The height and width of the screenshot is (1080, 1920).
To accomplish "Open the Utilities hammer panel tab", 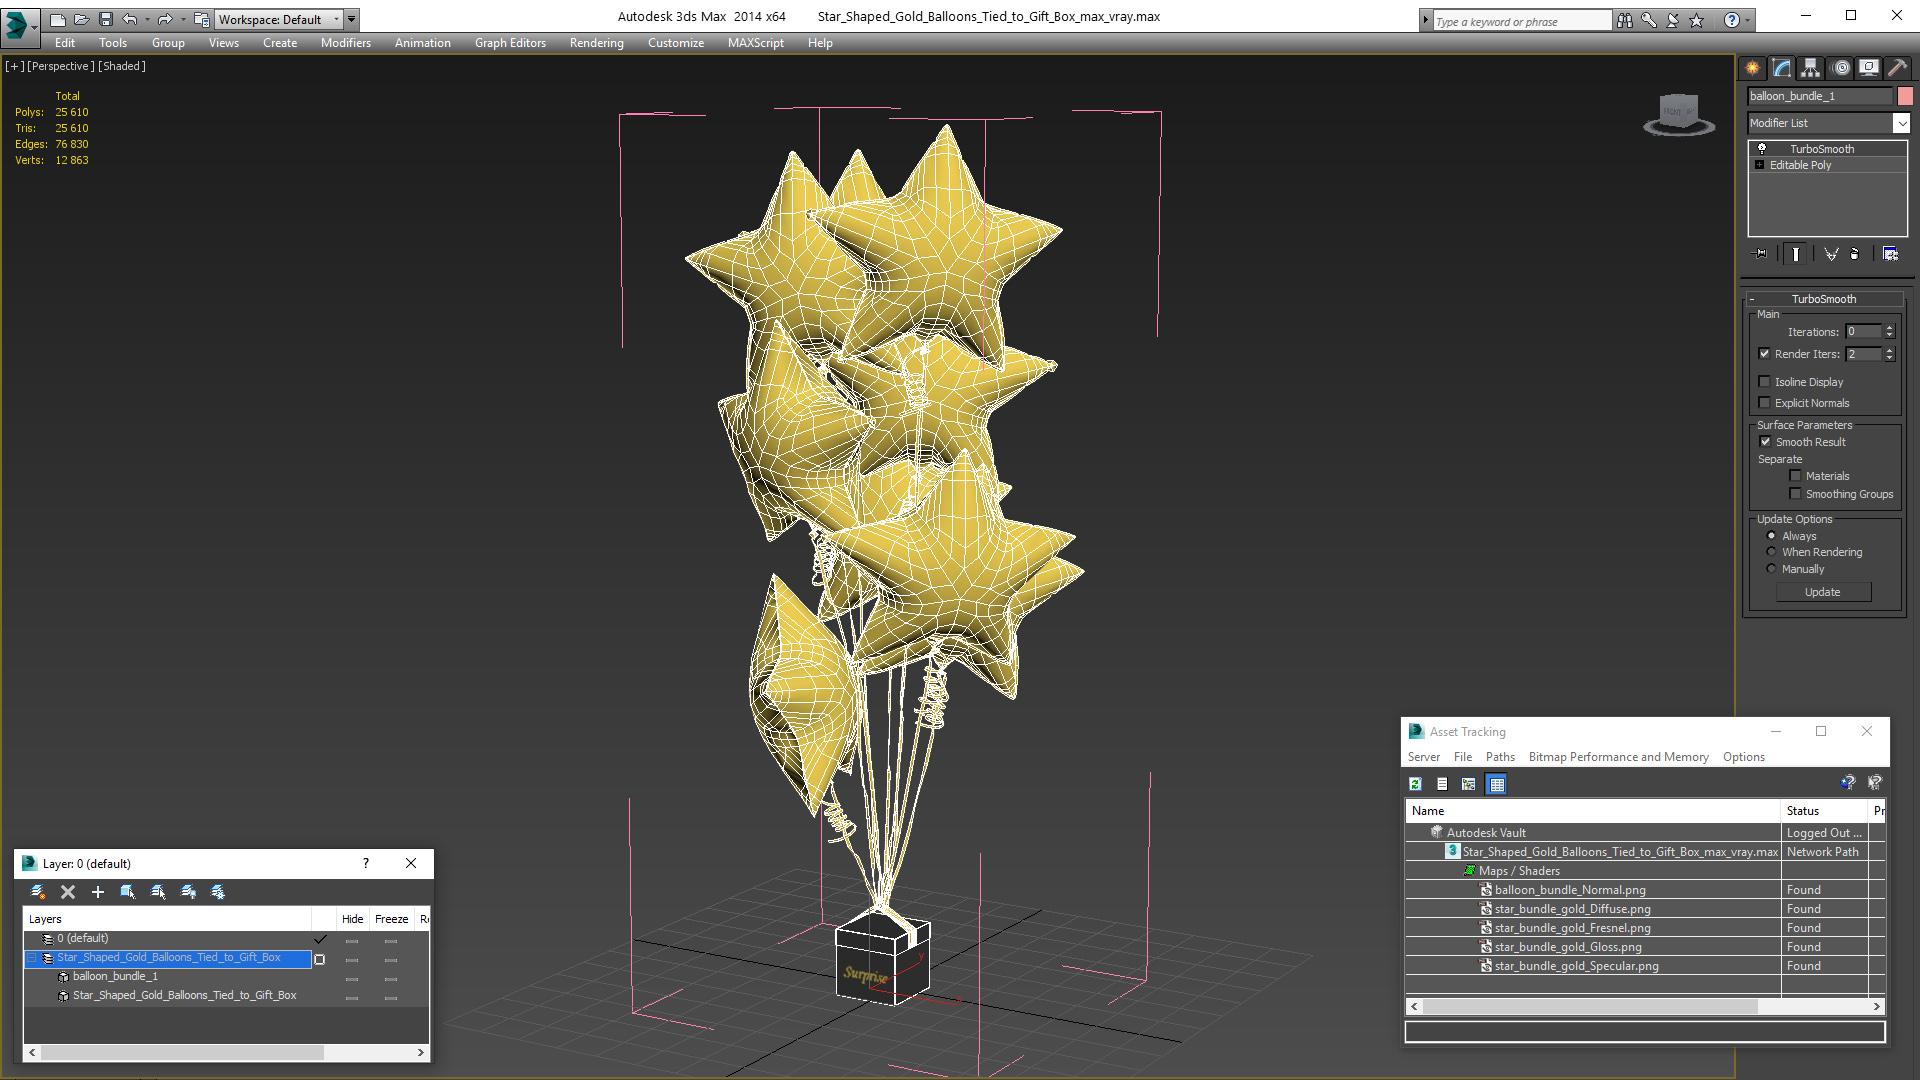I will point(1897,68).
